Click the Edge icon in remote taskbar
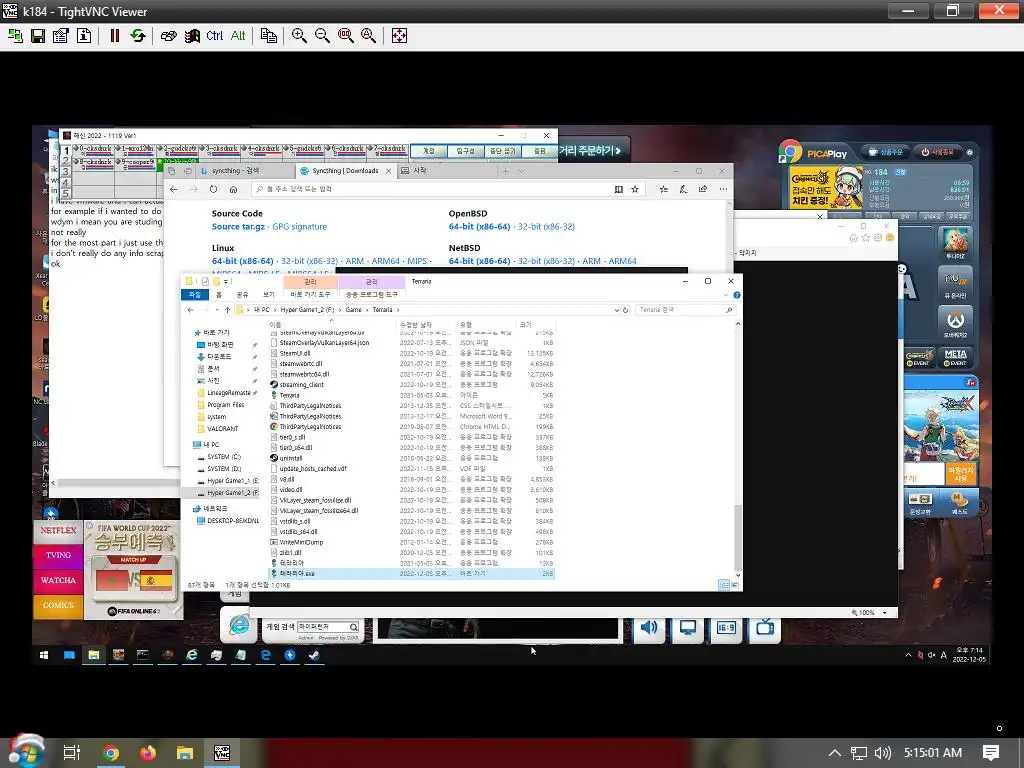The width and height of the screenshot is (1024, 768). click(x=265, y=655)
